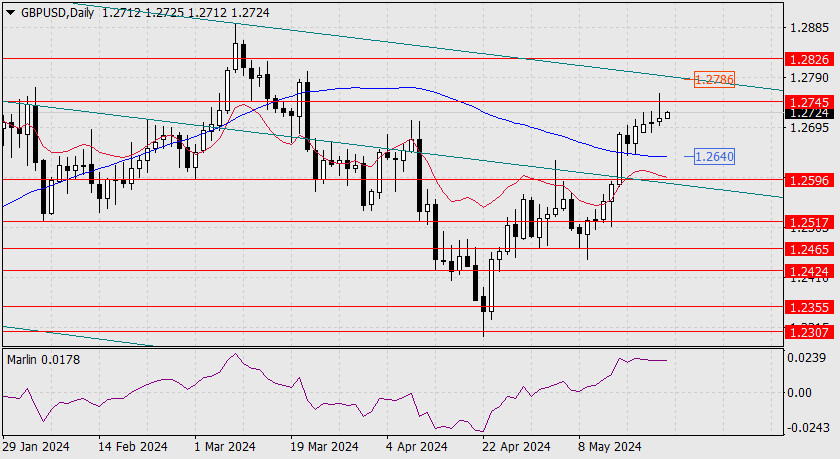Click the 1.2826 red price level label
Screen dimensions: 840x459
tap(809, 59)
